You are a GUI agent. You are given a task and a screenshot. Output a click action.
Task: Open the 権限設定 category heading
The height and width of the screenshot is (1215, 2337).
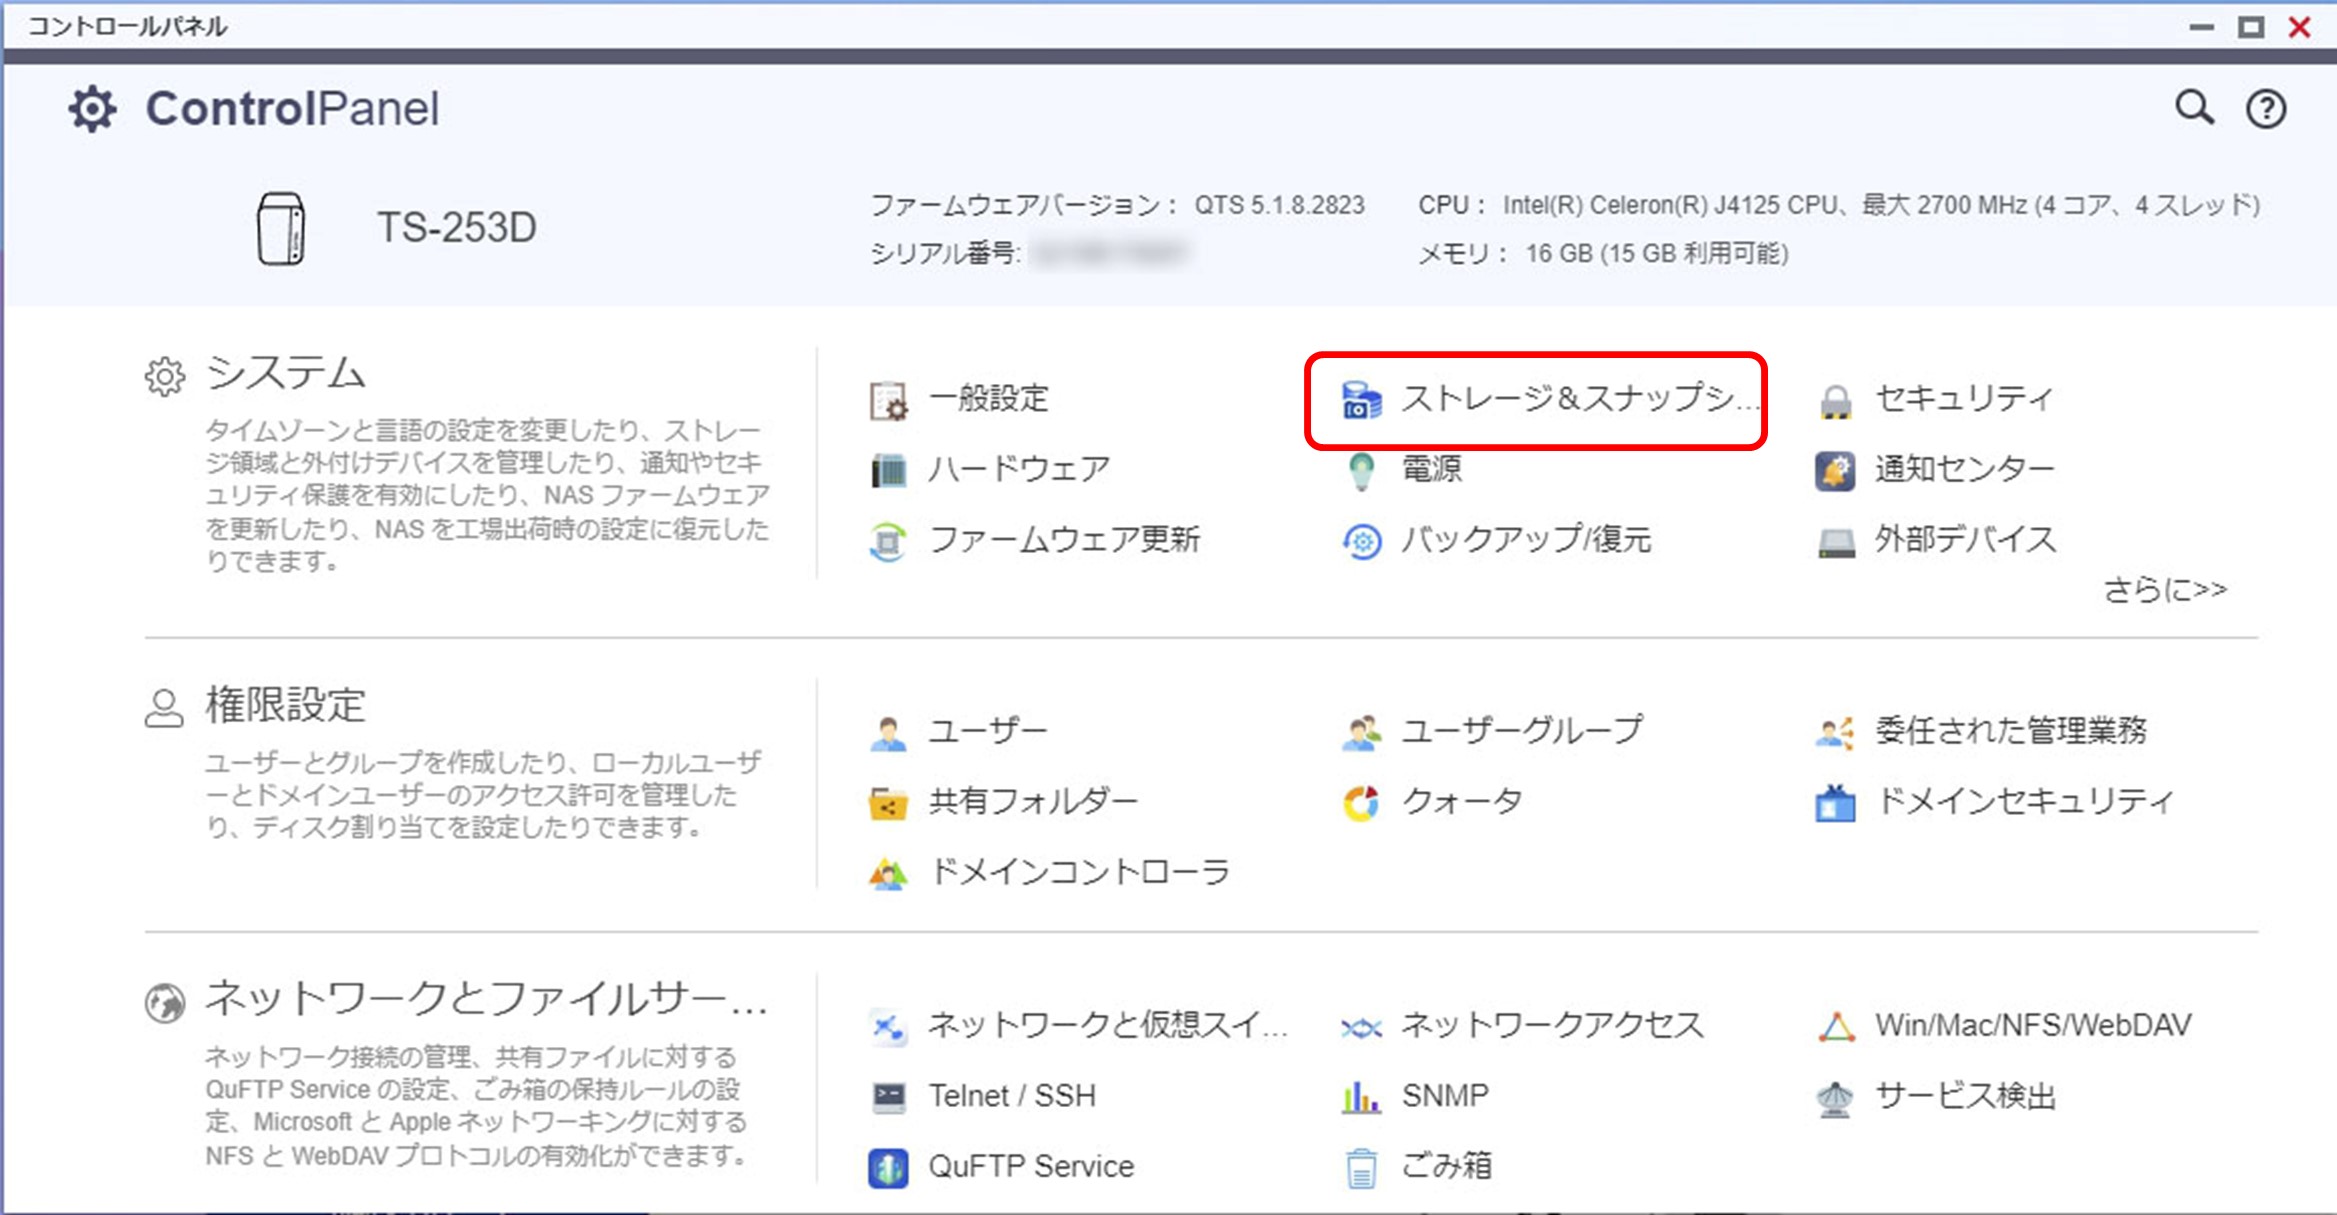pyautogui.click(x=285, y=705)
